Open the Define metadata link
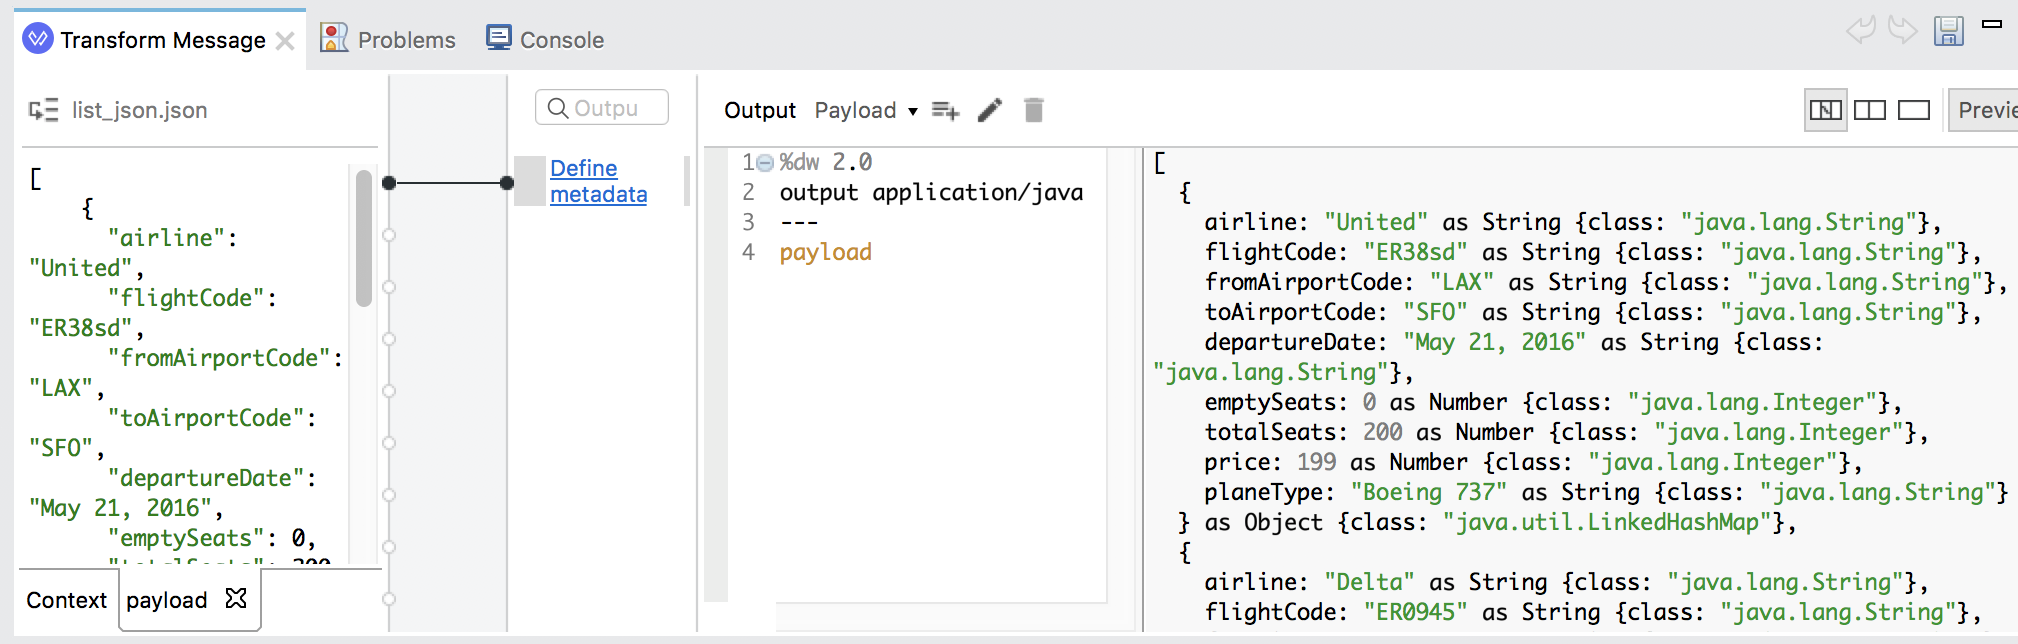Screen dimensions: 2018x644 tap(598, 181)
